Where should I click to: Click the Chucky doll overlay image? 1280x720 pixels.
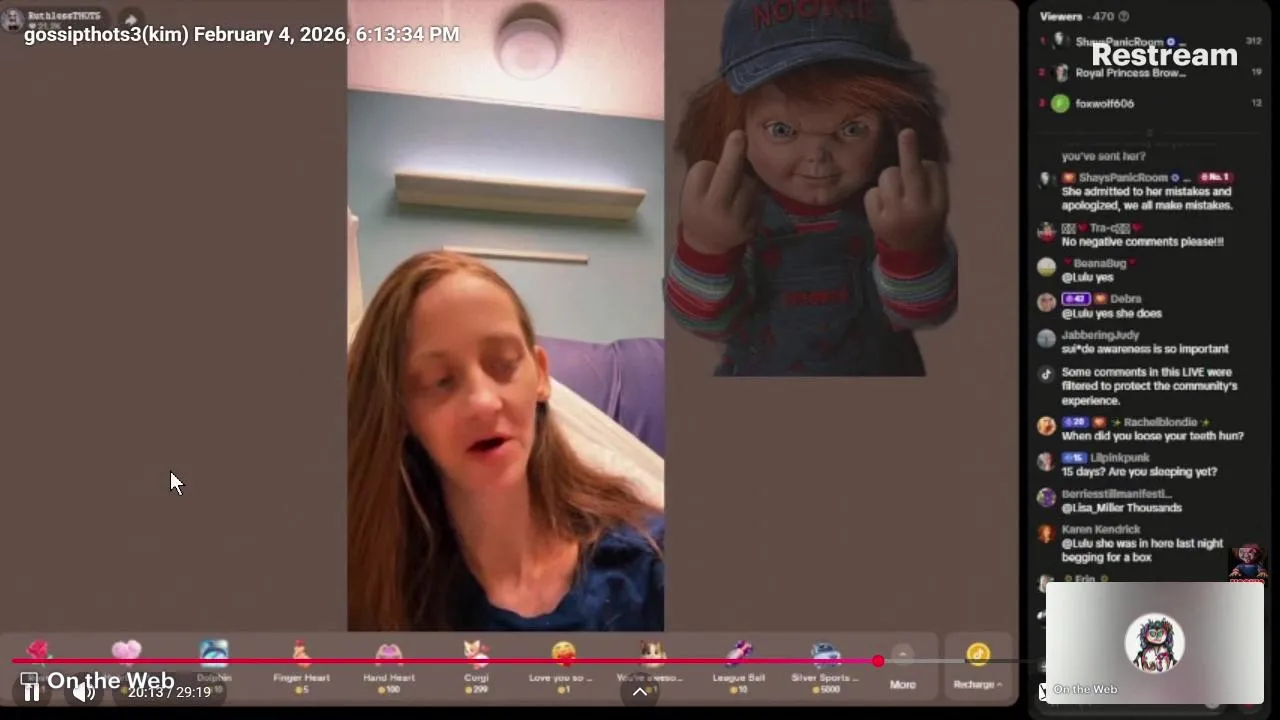(811, 188)
